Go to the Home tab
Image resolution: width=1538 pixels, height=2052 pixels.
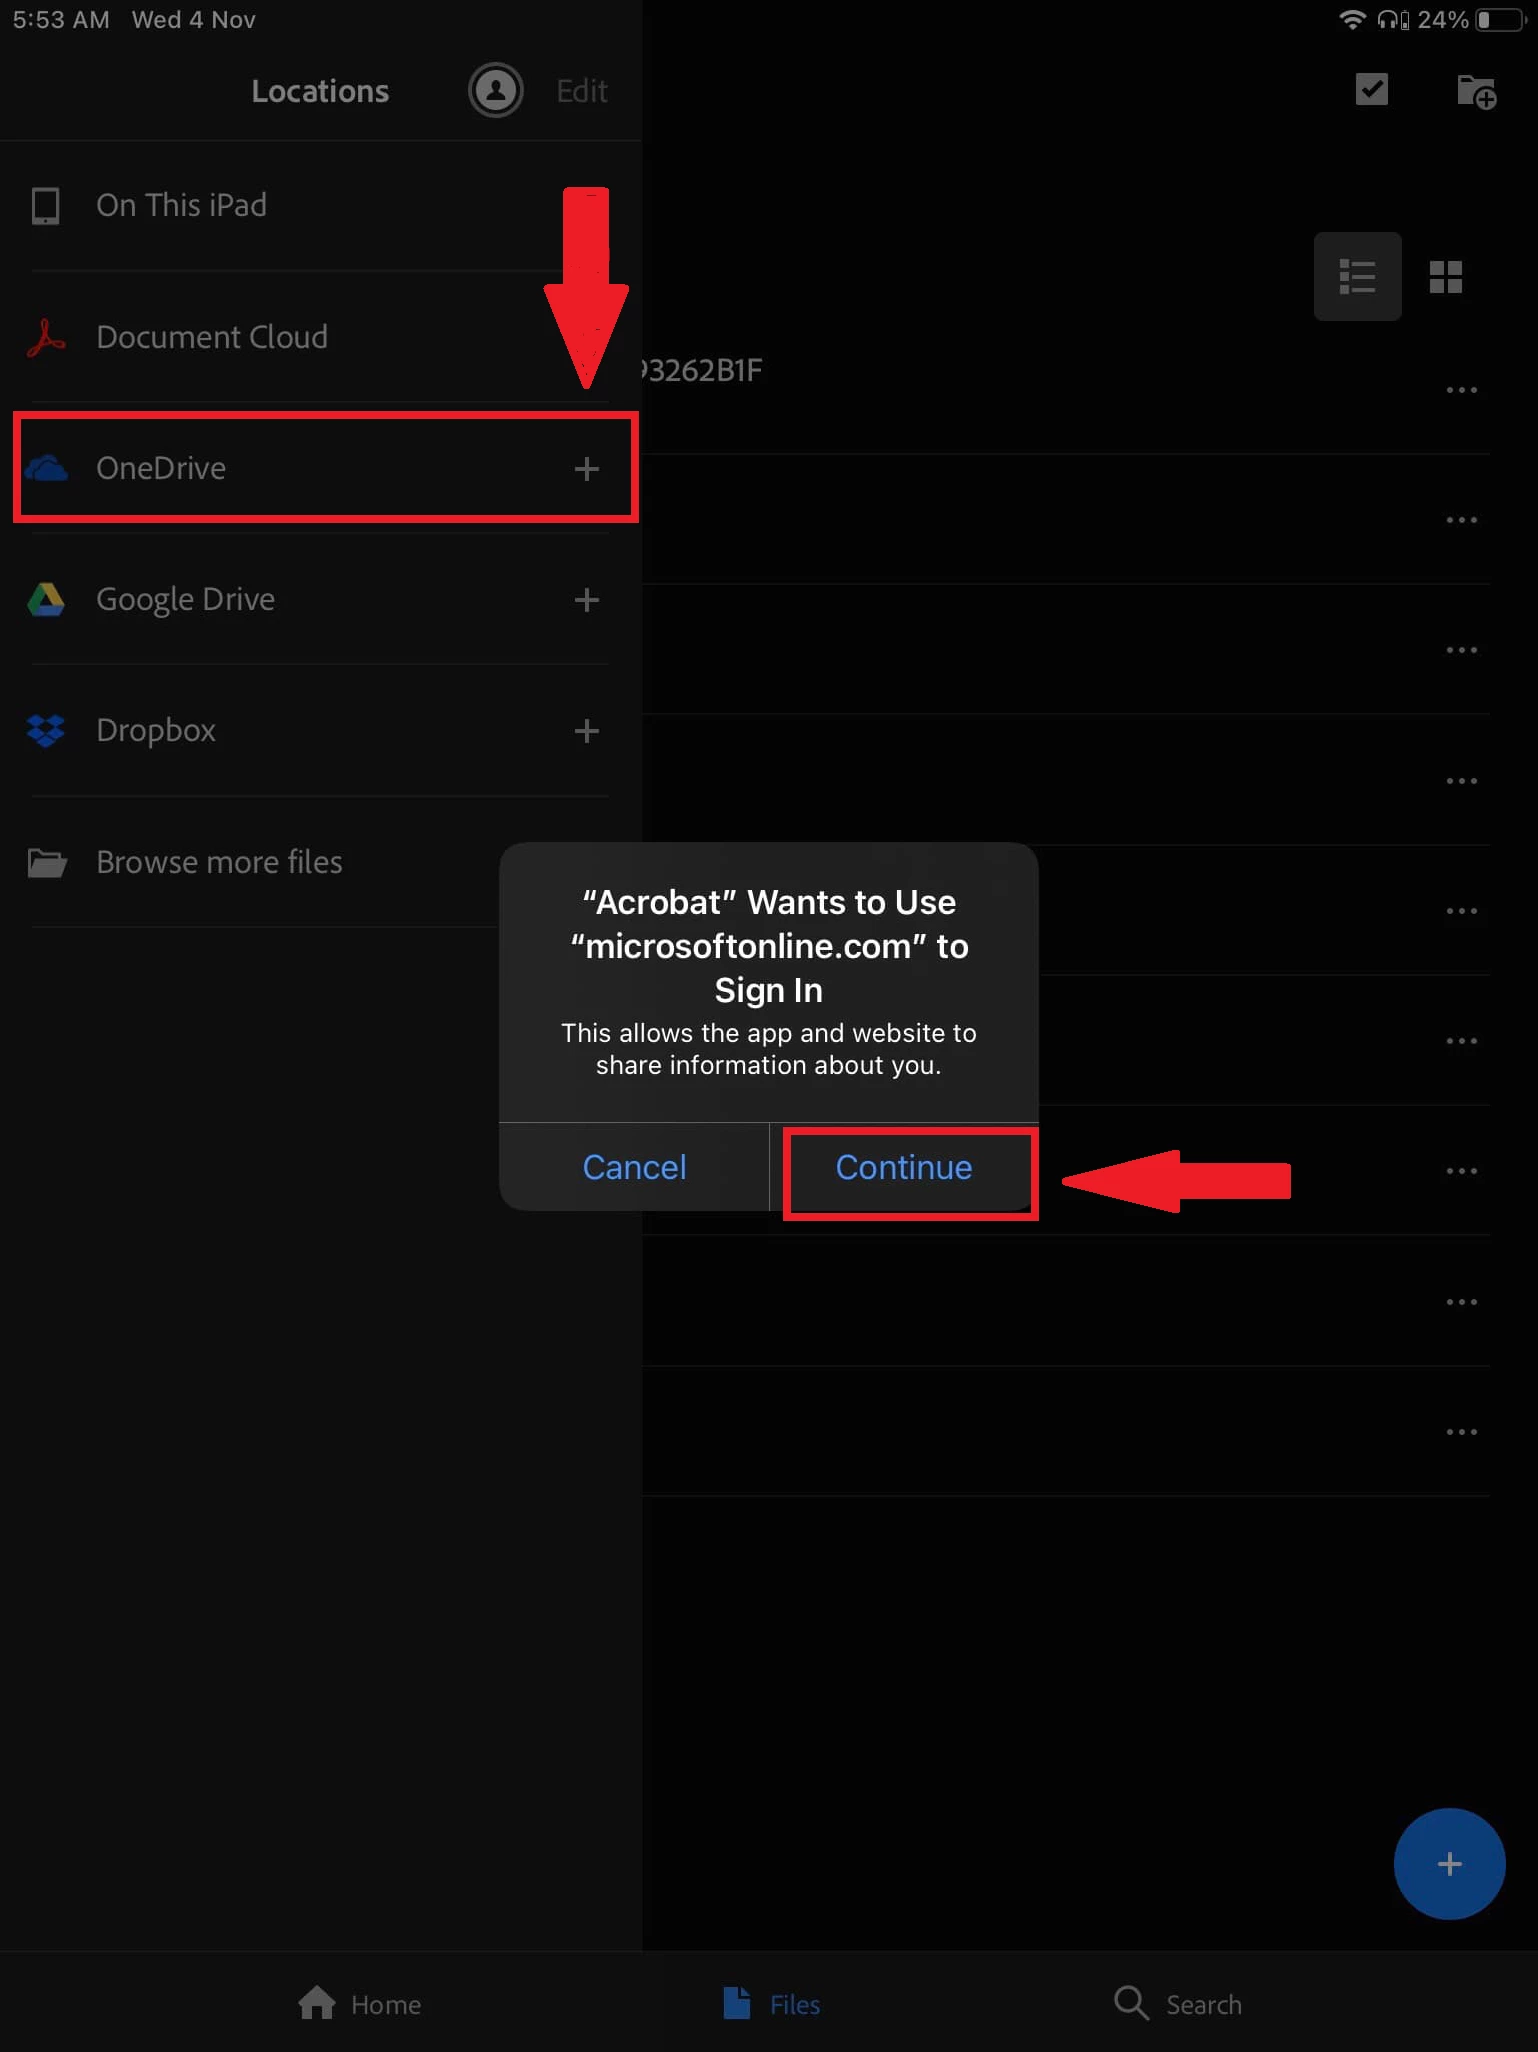(x=360, y=2004)
